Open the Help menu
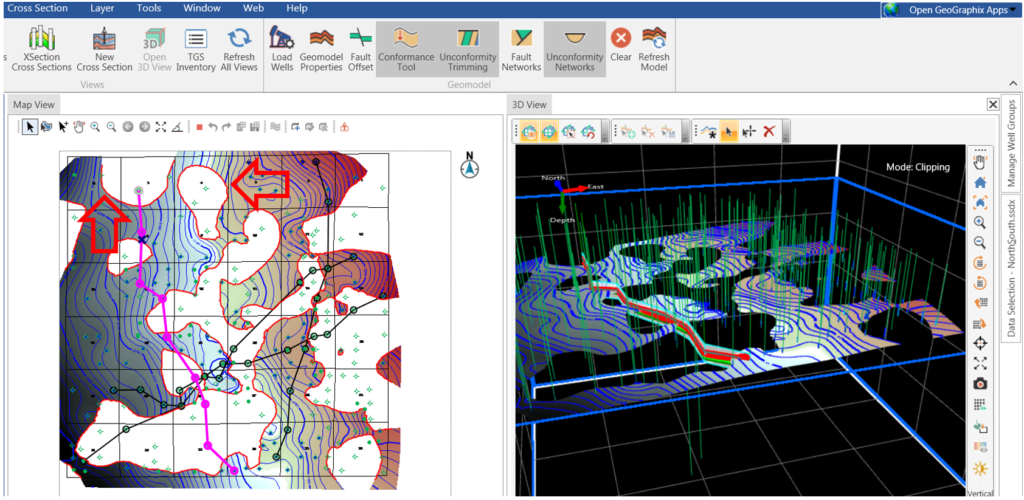This screenshot has height=500, width=1024. (x=297, y=8)
